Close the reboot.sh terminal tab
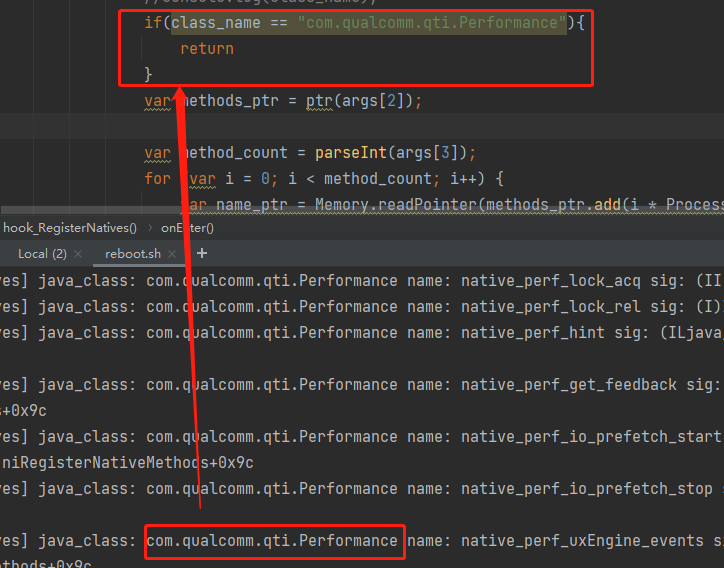Image resolution: width=724 pixels, height=568 pixels. 172,254
